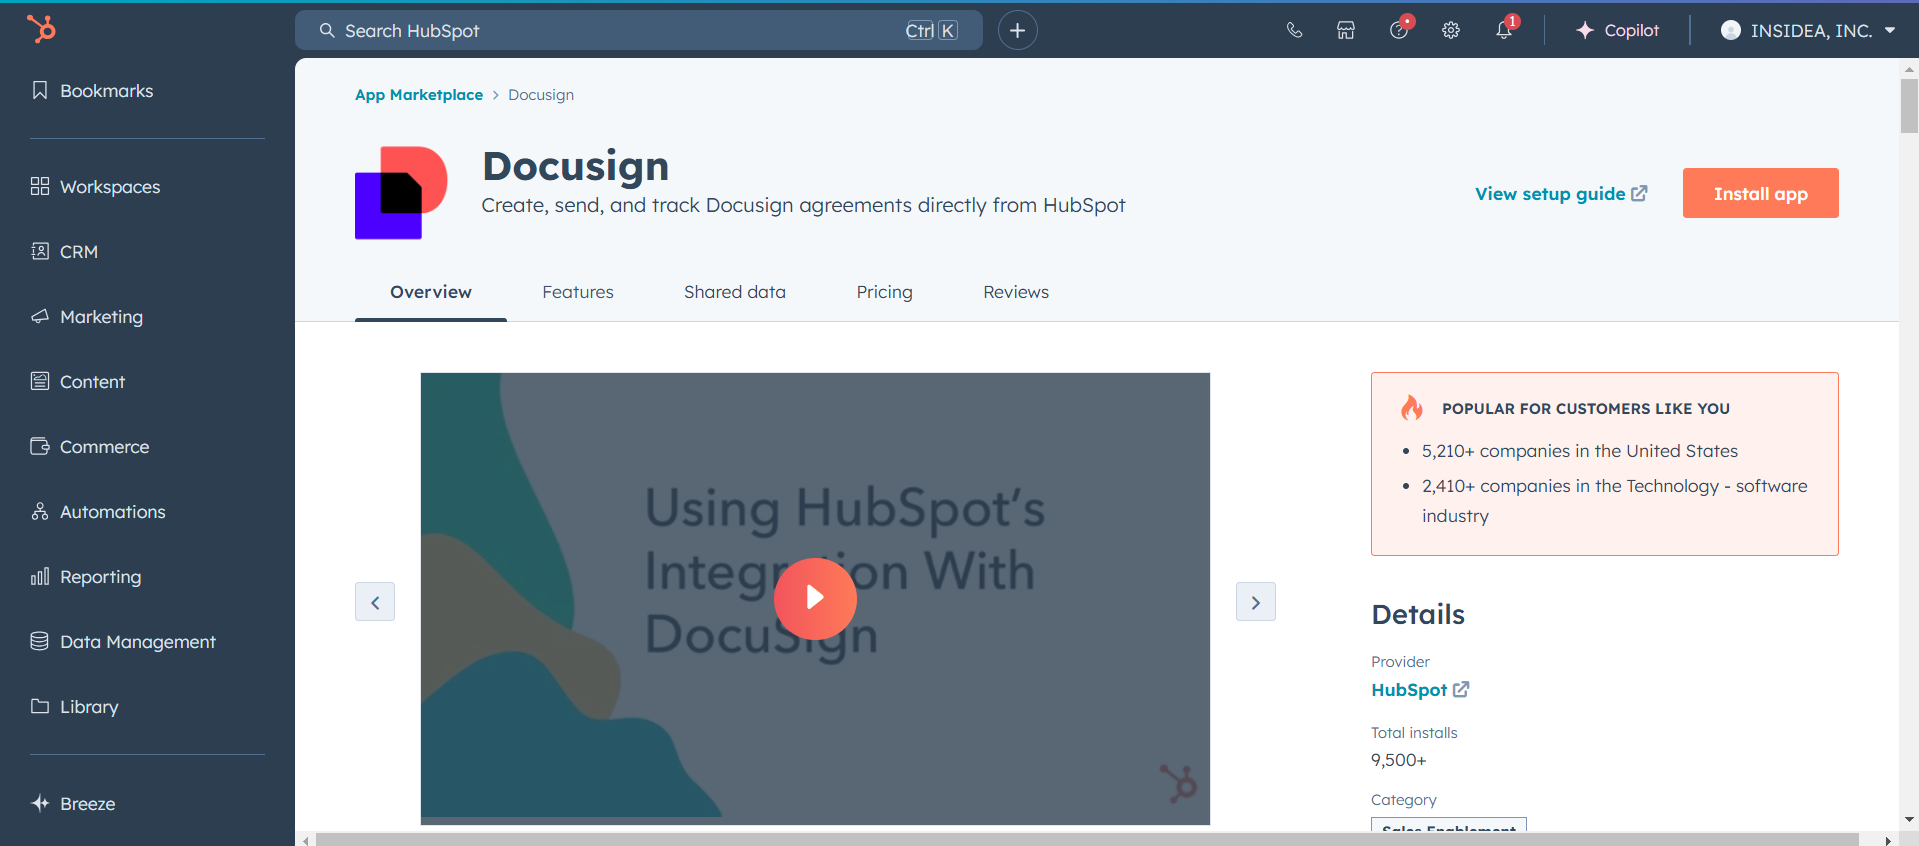The image size is (1919, 846).
Task: Open the Automations sidebar menu
Action: click(98, 512)
